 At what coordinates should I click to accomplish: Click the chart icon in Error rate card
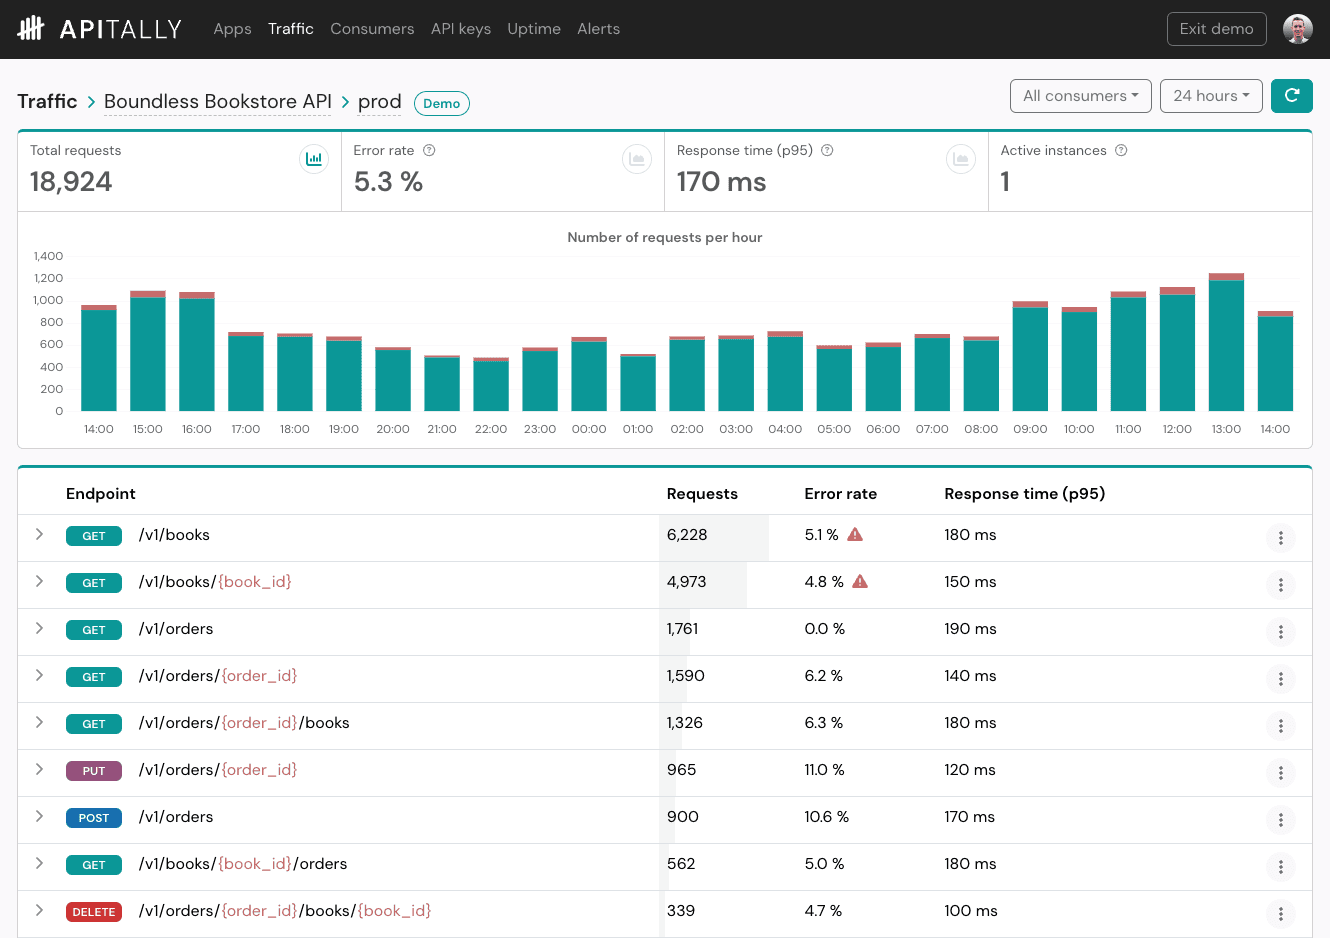pos(637,158)
